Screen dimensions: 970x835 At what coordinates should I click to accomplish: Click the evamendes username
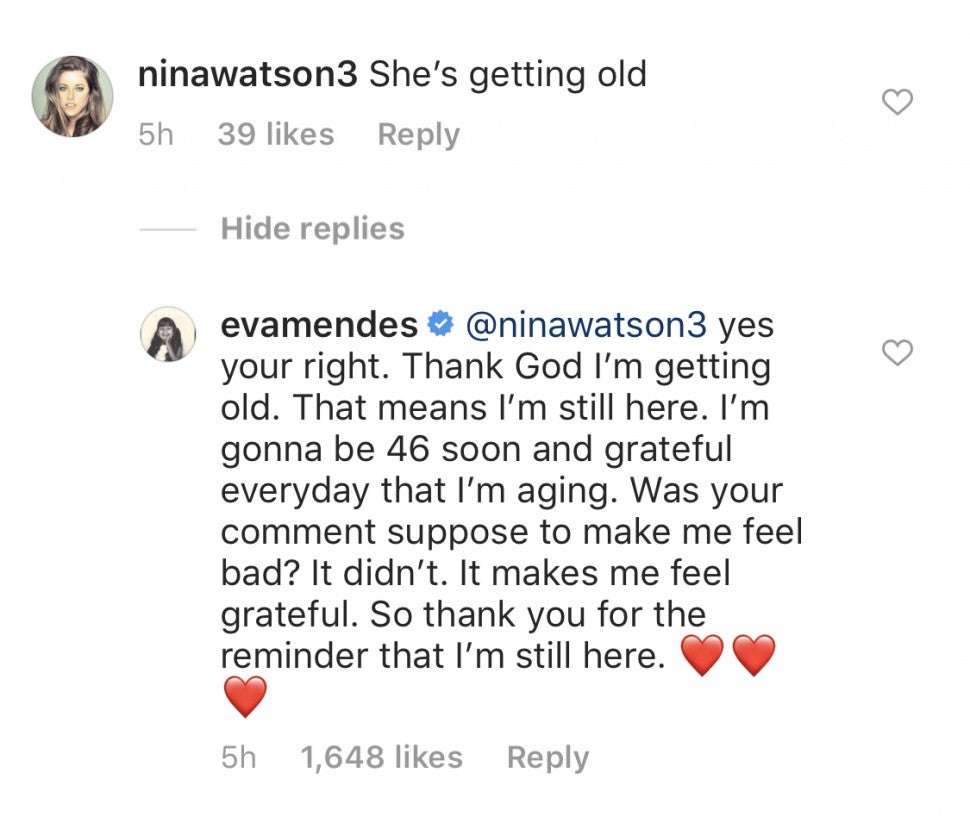pyautogui.click(x=319, y=325)
